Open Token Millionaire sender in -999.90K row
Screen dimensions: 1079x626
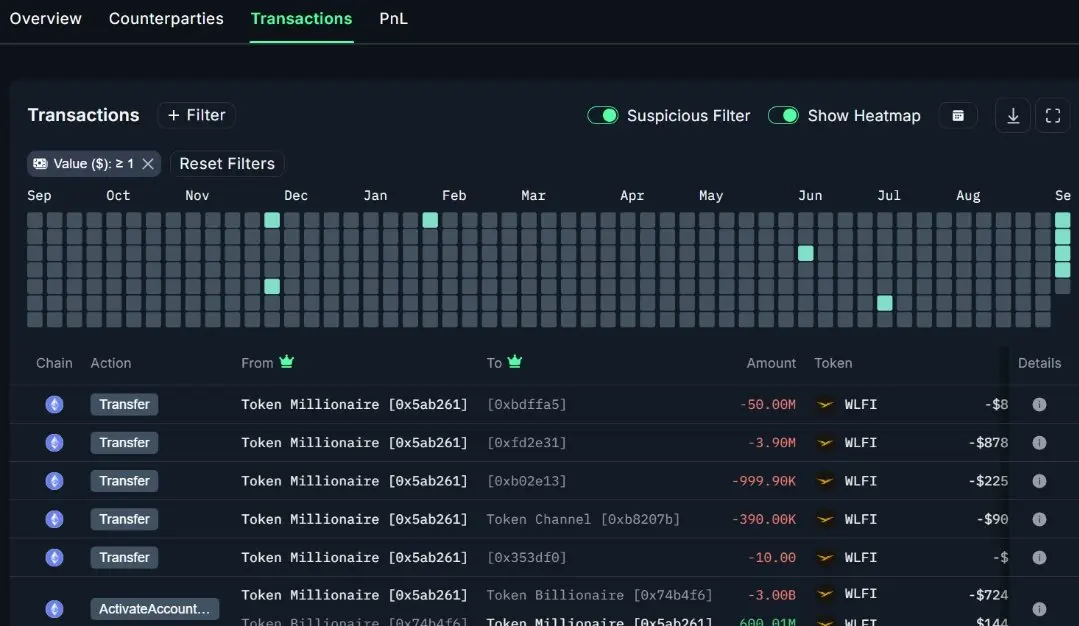(x=354, y=481)
